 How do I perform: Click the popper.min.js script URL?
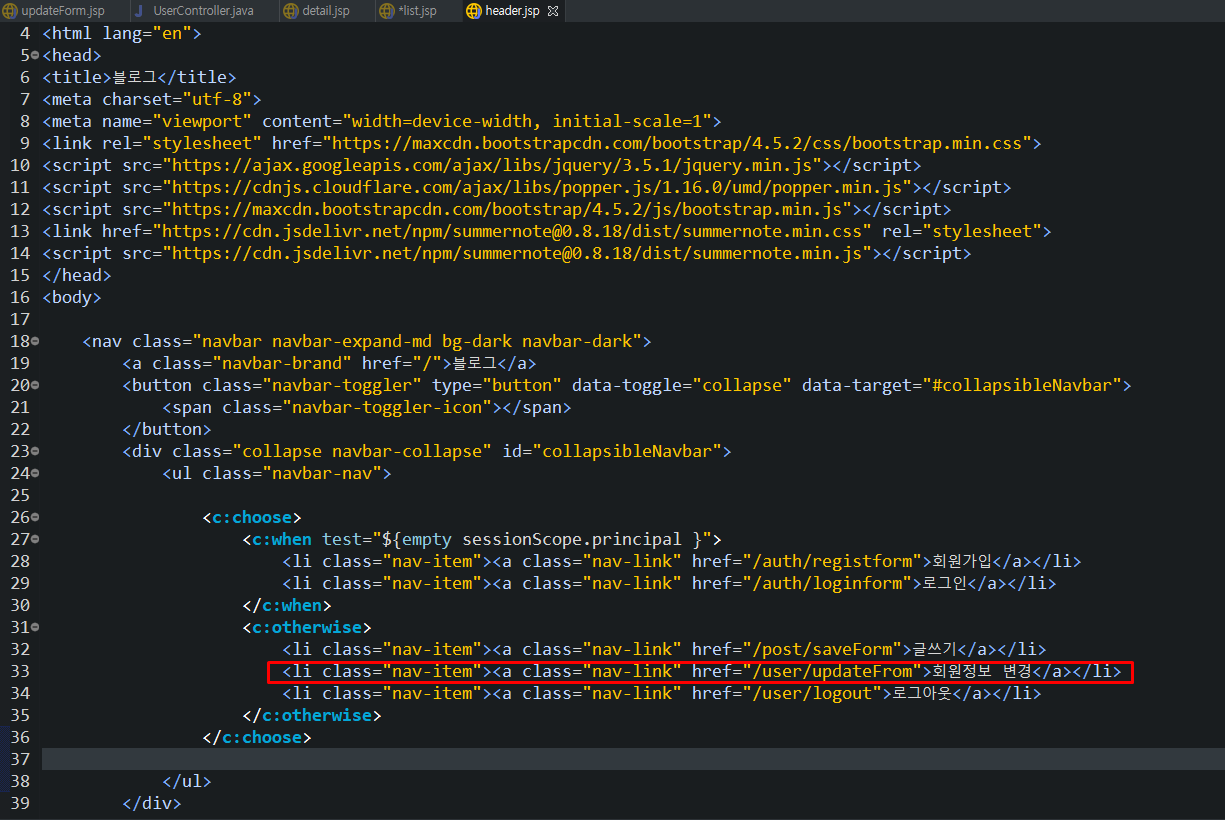(536, 187)
